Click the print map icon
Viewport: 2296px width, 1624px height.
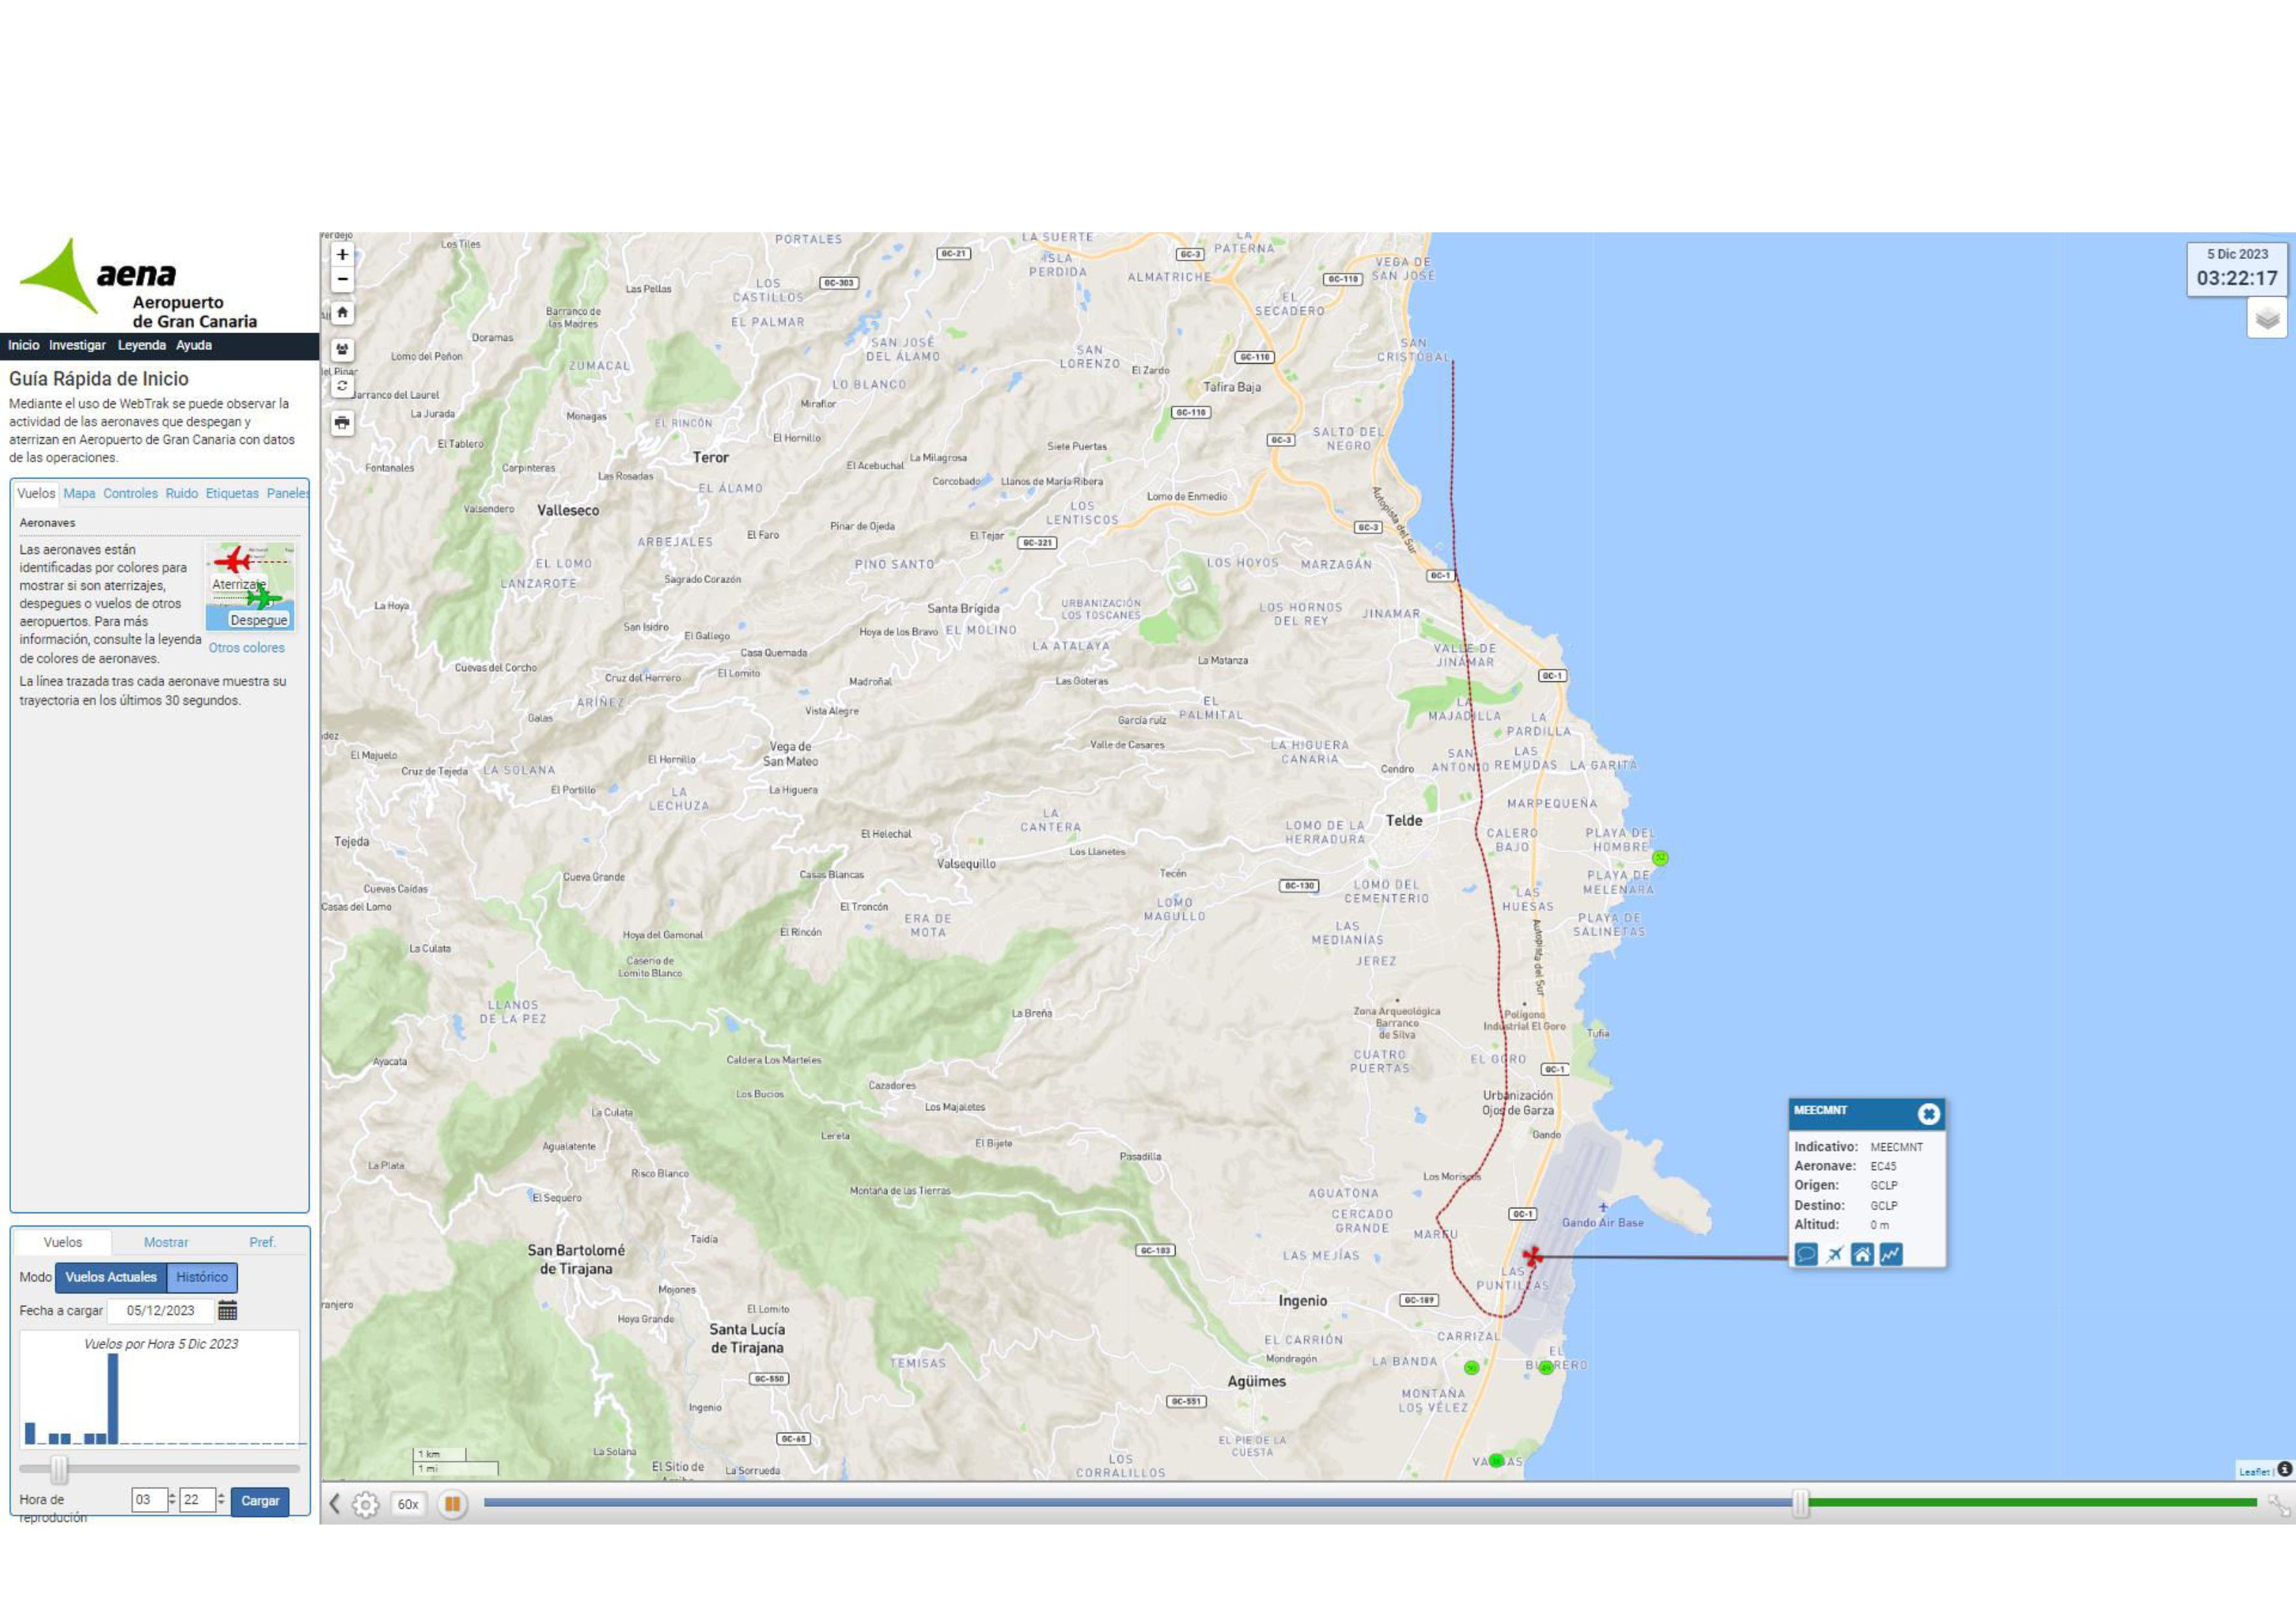pyautogui.click(x=342, y=423)
